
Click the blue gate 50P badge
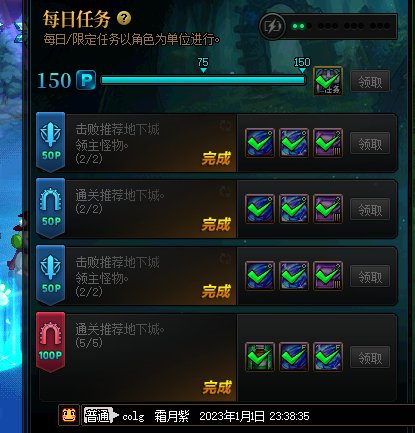(x=50, y=208)
